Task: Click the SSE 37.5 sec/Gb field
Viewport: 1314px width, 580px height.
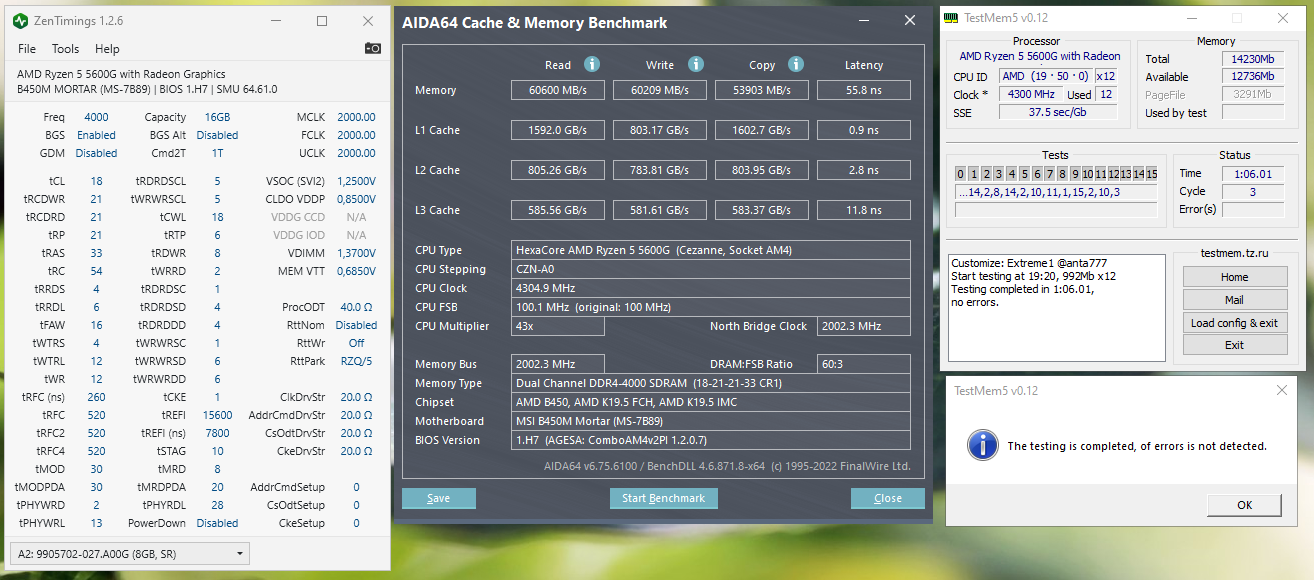Action: tap(1058, 113)
